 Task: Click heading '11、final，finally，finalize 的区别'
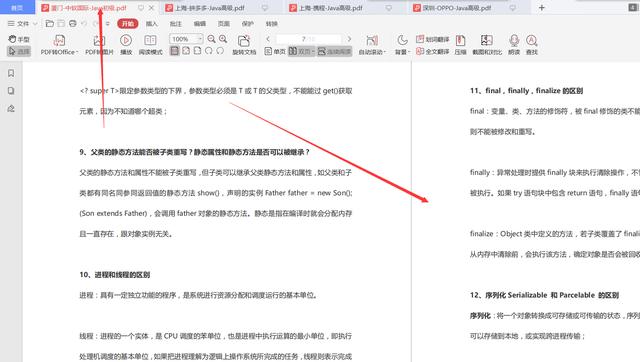527,91
